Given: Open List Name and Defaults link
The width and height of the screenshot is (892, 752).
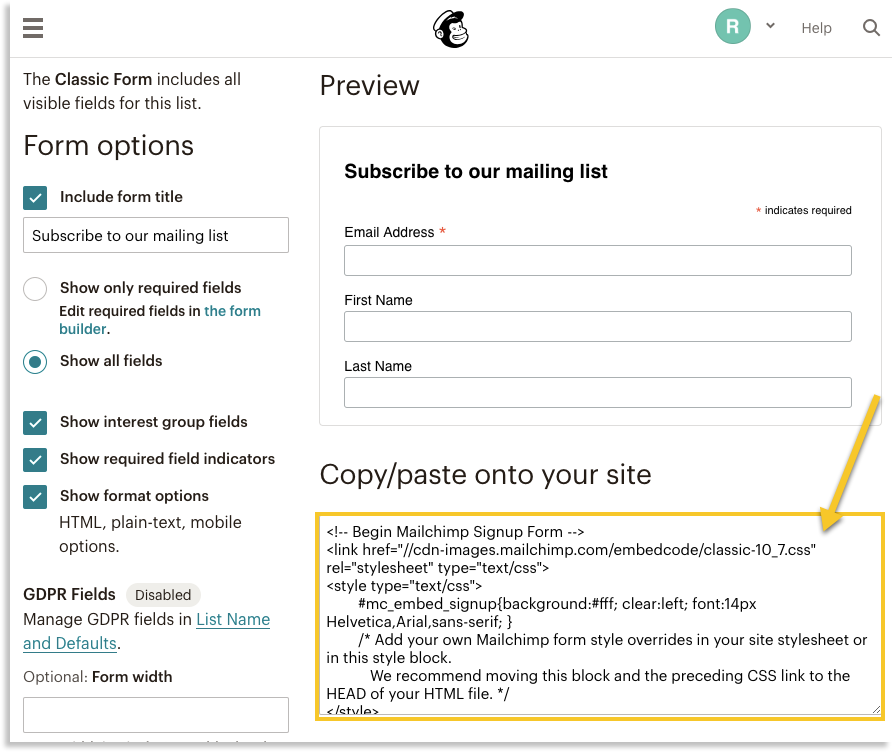Looking at the screenshot, I should click(232, 620).
